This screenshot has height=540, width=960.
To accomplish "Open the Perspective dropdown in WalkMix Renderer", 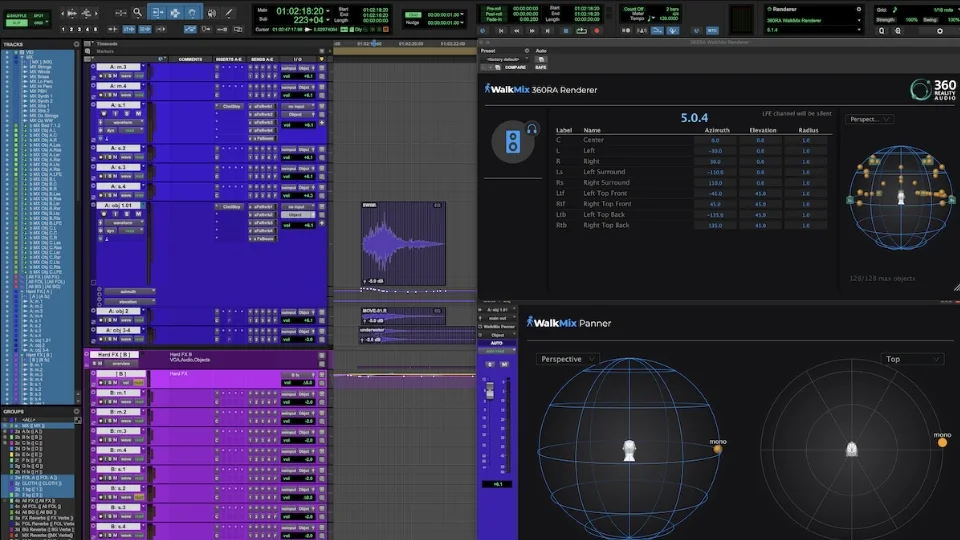I will pyautogui.click(x=869, y=119).
